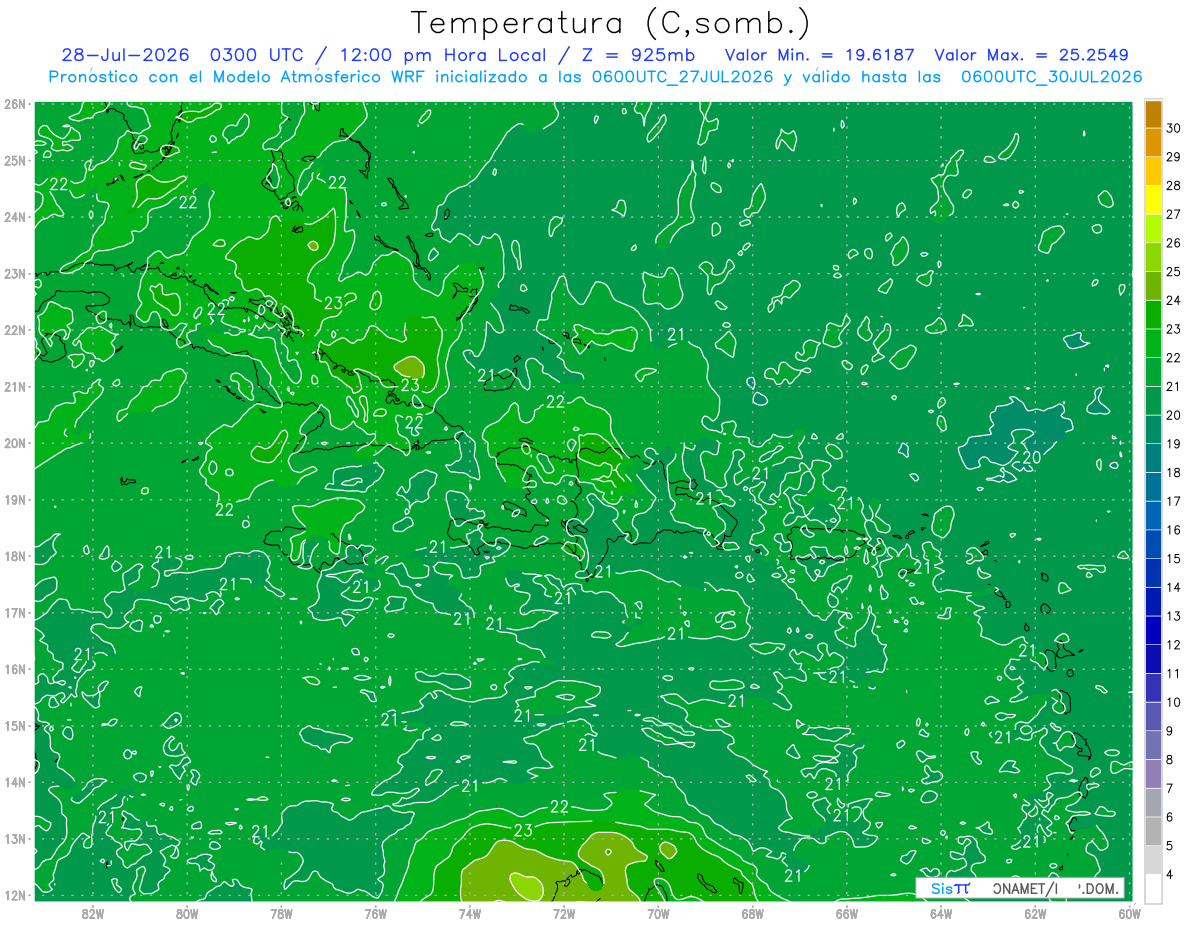This screenshot has width=1200, height=927.
Task: Click the color bar label '4'
Action: click(x=1170, y=875)
